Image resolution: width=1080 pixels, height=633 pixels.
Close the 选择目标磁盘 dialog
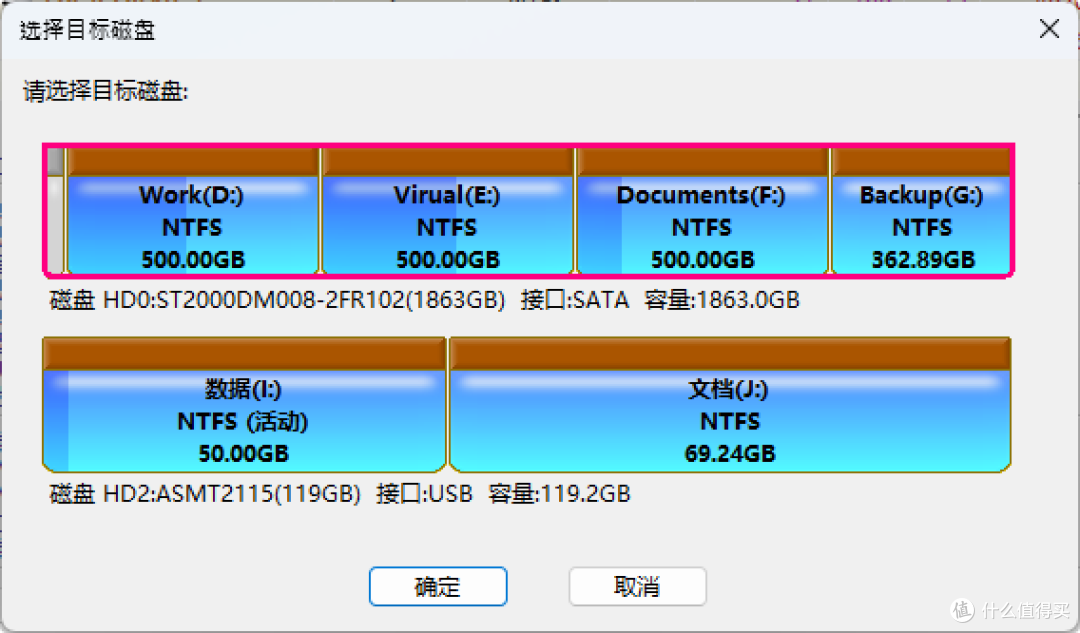point(1049,29)
